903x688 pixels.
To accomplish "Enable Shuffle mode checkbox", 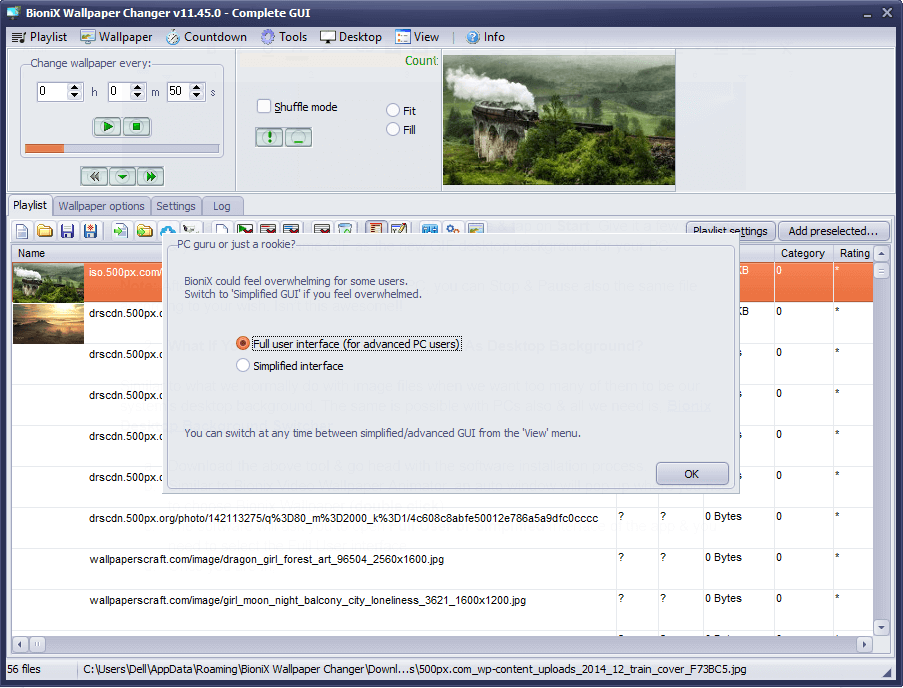I will point(264,107).
